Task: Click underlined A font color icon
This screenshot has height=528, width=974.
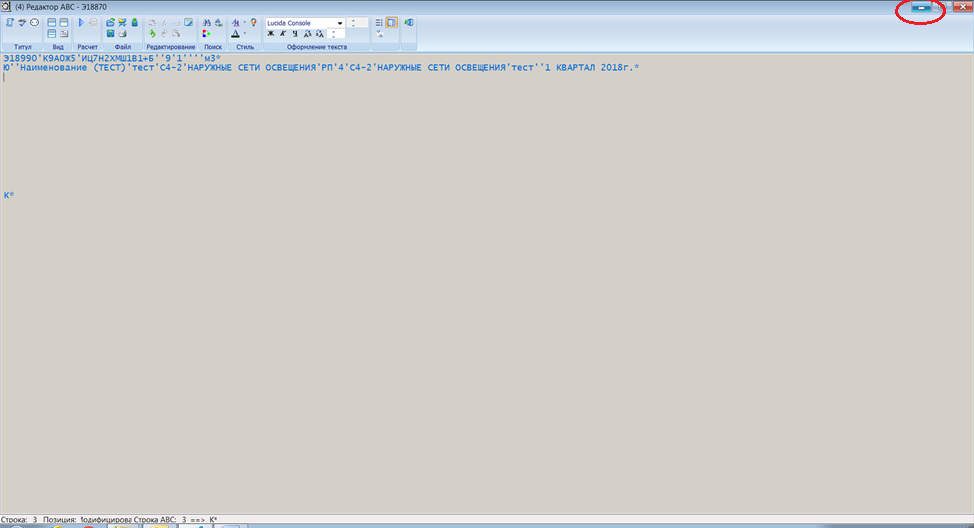Action: click(x=235, y=34)
